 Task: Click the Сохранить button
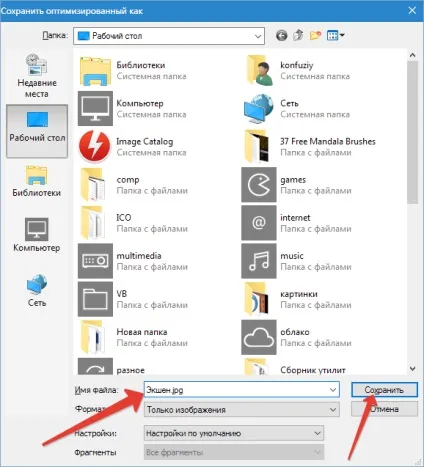coord(384,390)
